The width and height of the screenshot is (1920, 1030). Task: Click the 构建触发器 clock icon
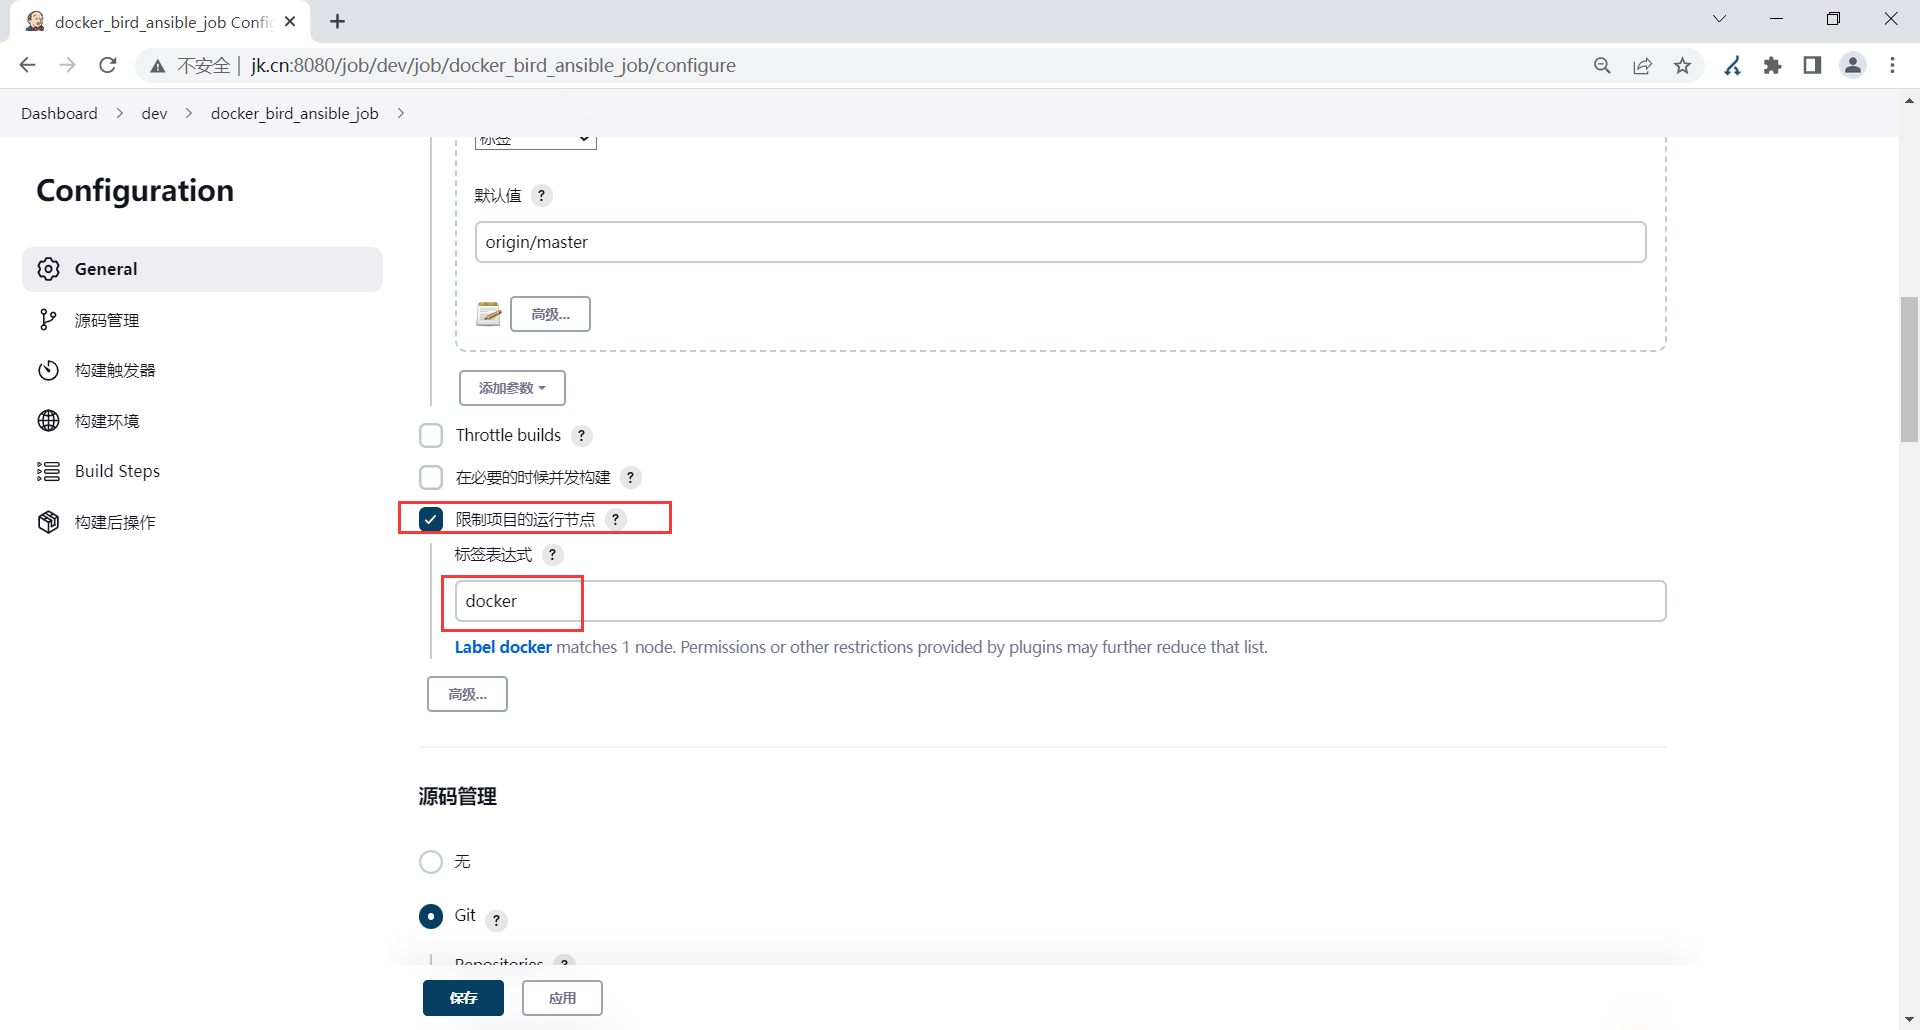click(x=48, y=370)
